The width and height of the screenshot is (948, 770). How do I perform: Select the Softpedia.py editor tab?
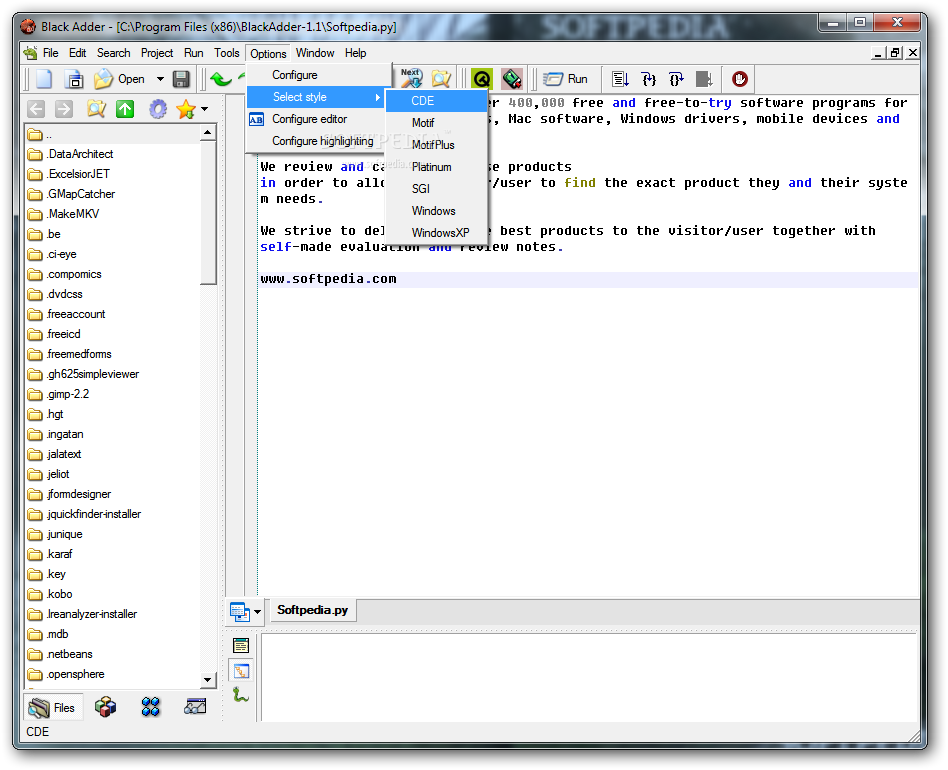(313, 610)
